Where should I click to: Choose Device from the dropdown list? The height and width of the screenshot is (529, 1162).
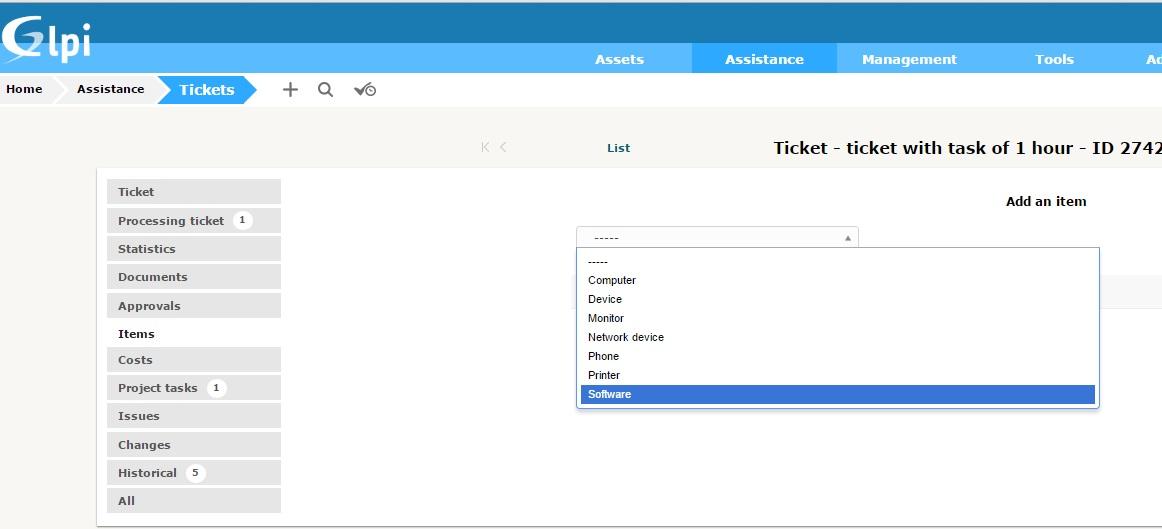pyautogui.click(x=837, y=299)
